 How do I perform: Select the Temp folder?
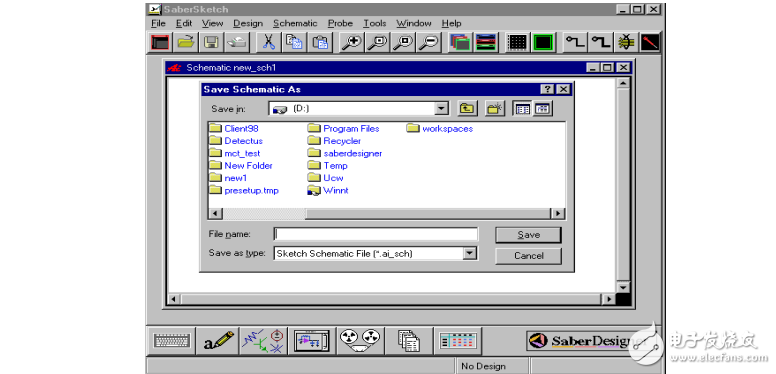coord(328,166)
